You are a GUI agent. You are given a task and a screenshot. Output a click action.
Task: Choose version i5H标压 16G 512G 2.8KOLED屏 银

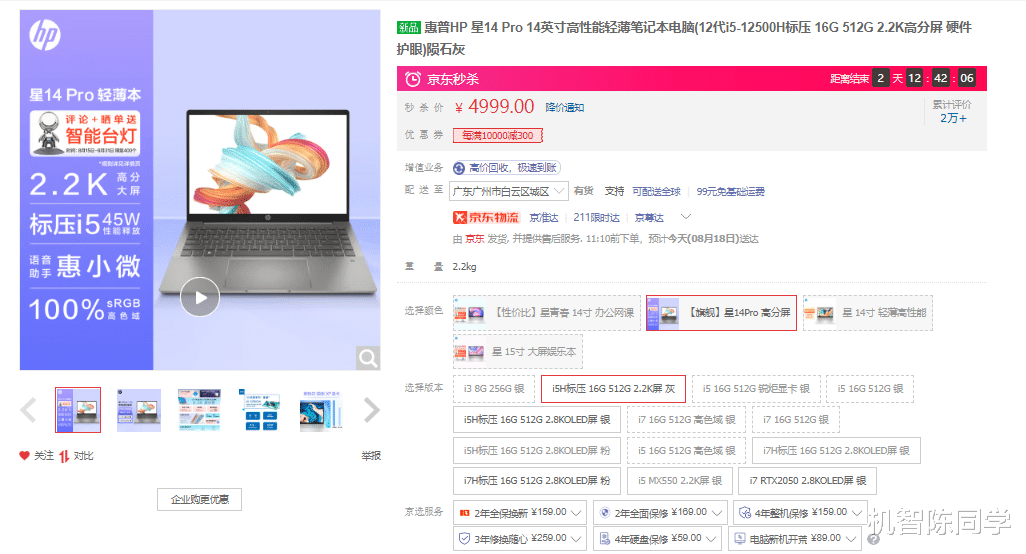coord(537,419)
